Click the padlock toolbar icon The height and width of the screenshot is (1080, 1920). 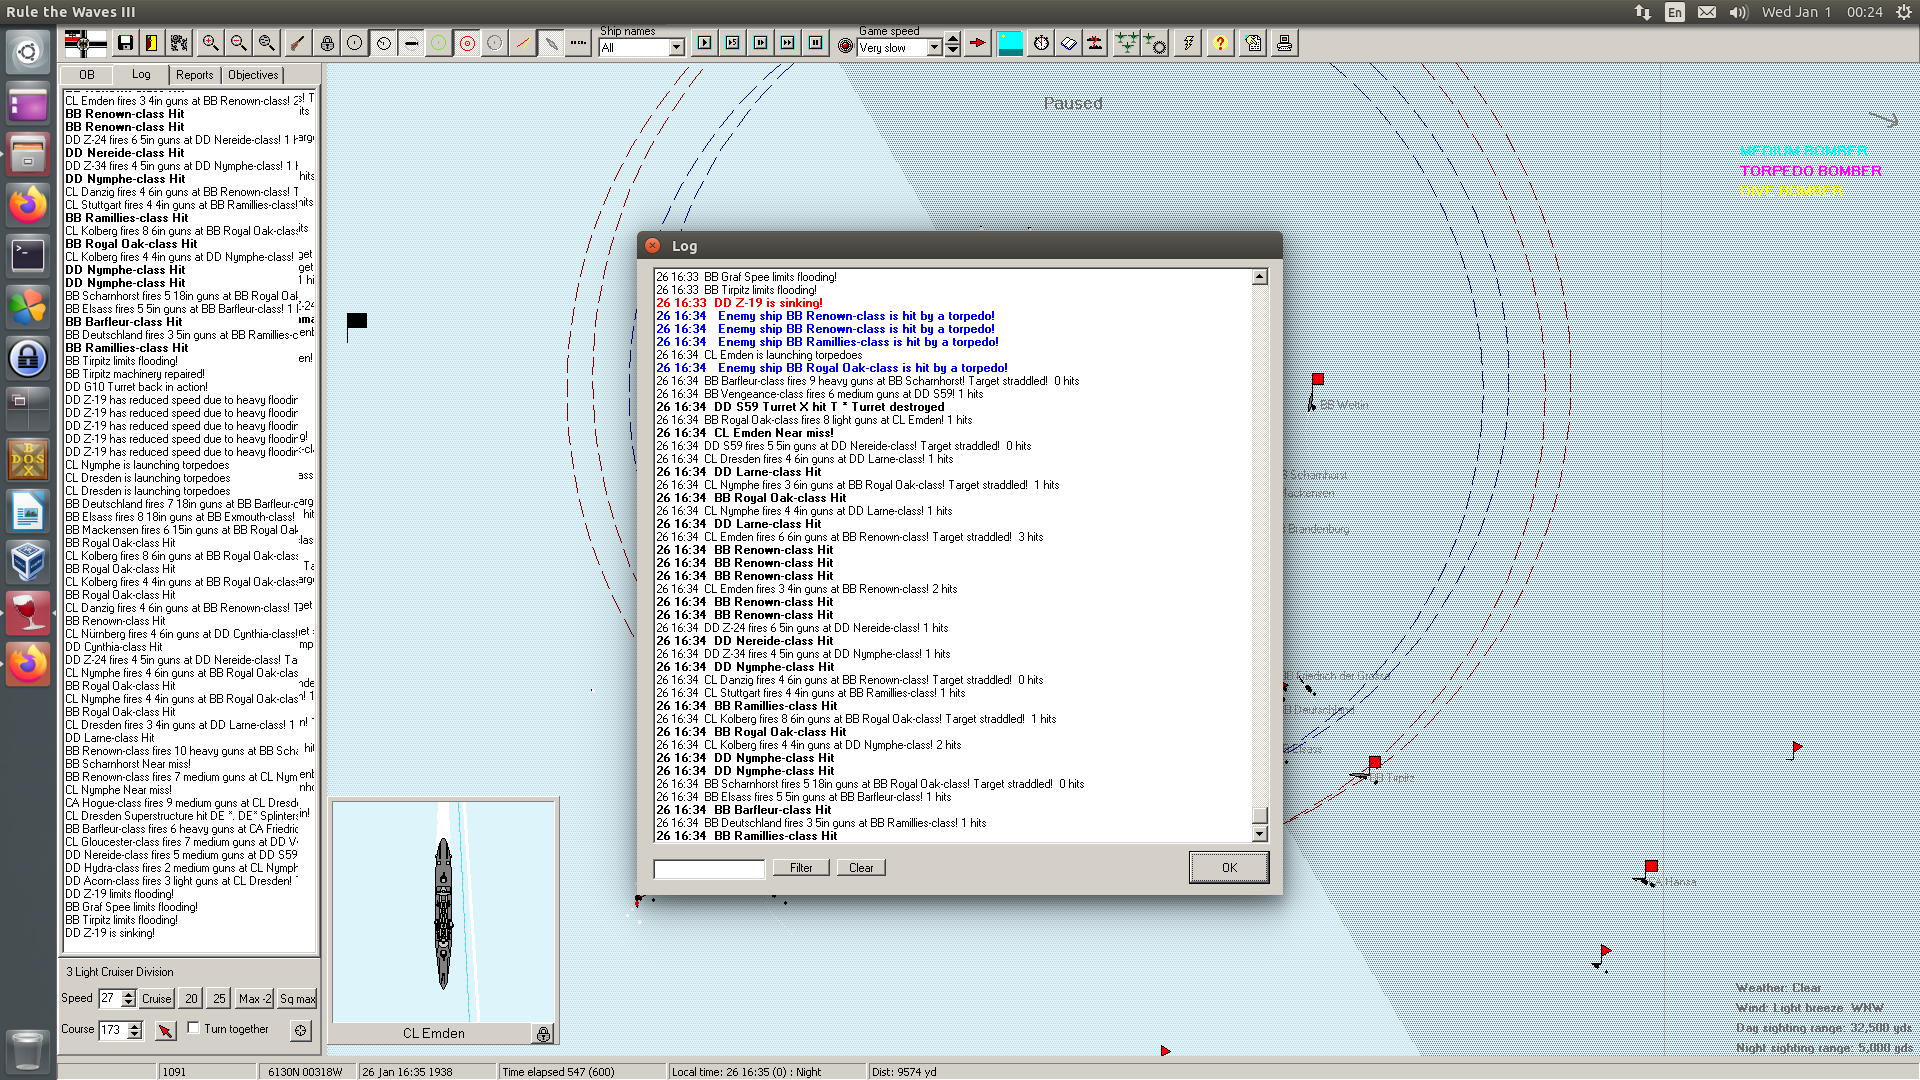pos(327,43)
